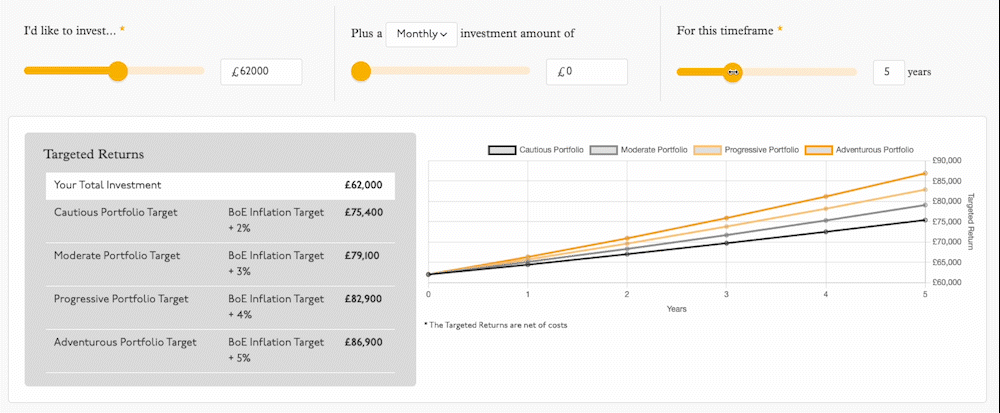1000x413 pixels.
Task: Click the monthly amount slider handle
Action: [361, 71]
